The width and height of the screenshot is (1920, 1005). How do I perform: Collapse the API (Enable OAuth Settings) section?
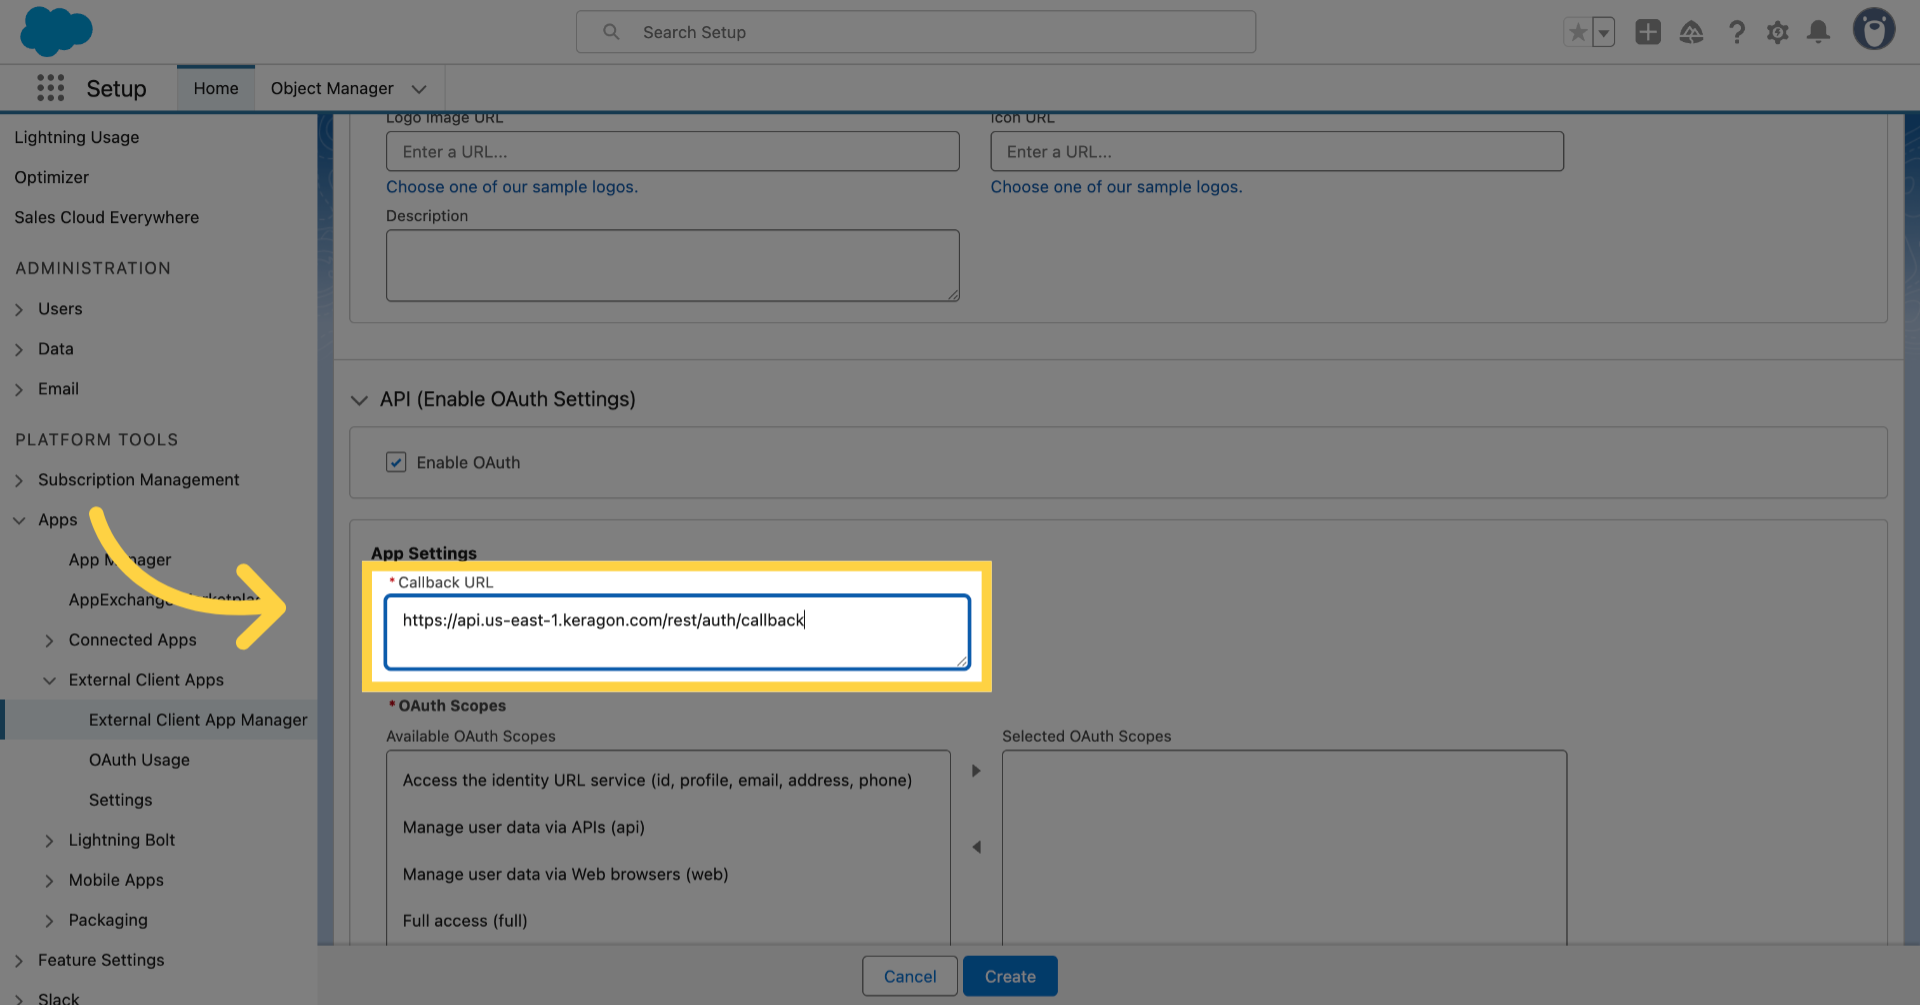(359, 400)
